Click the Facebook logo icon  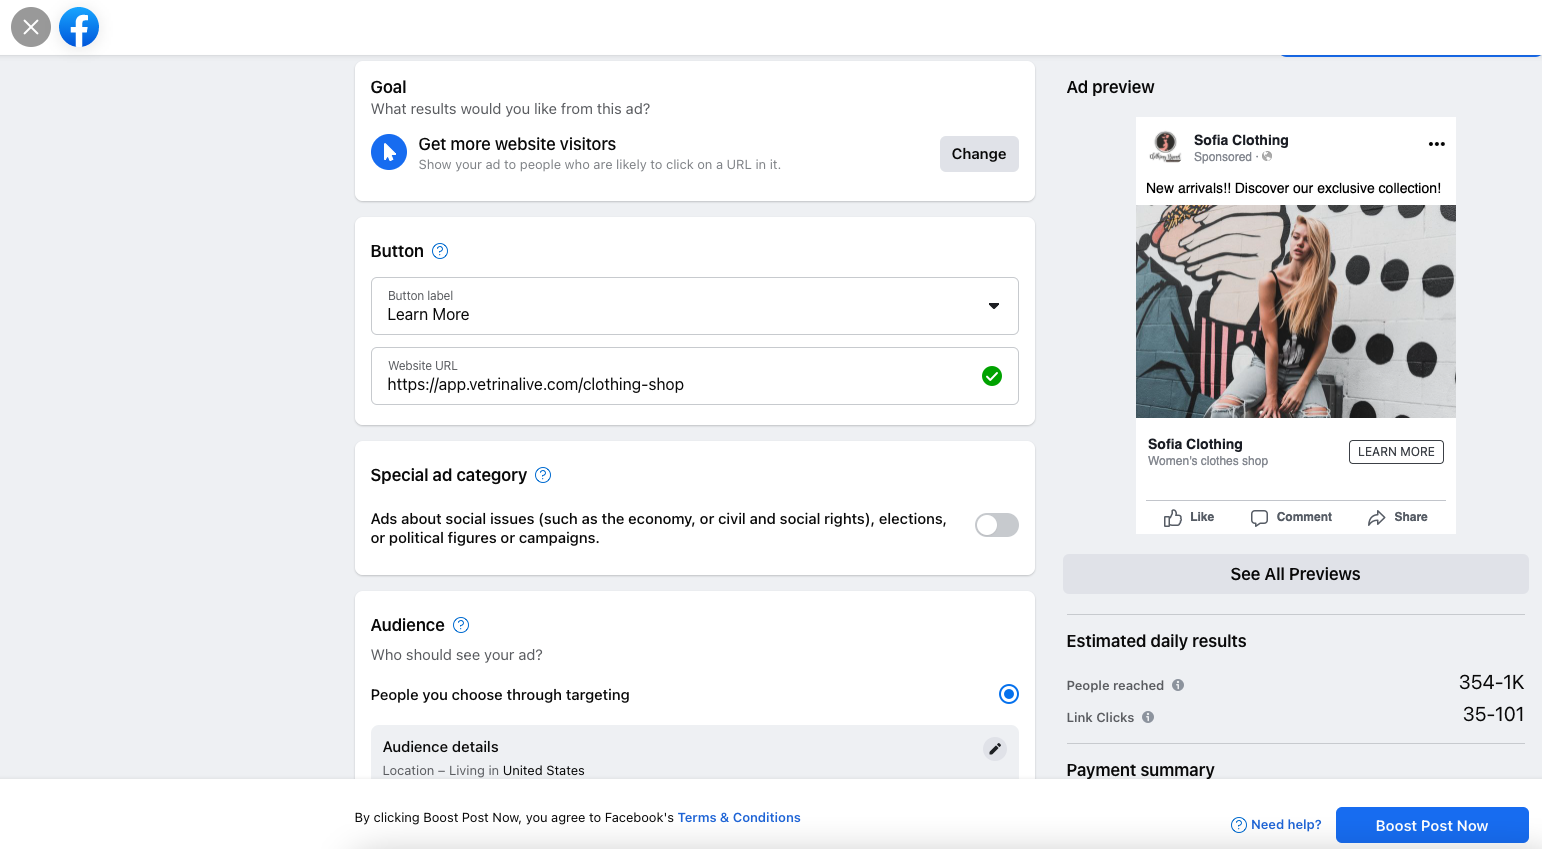click(79, 27)
